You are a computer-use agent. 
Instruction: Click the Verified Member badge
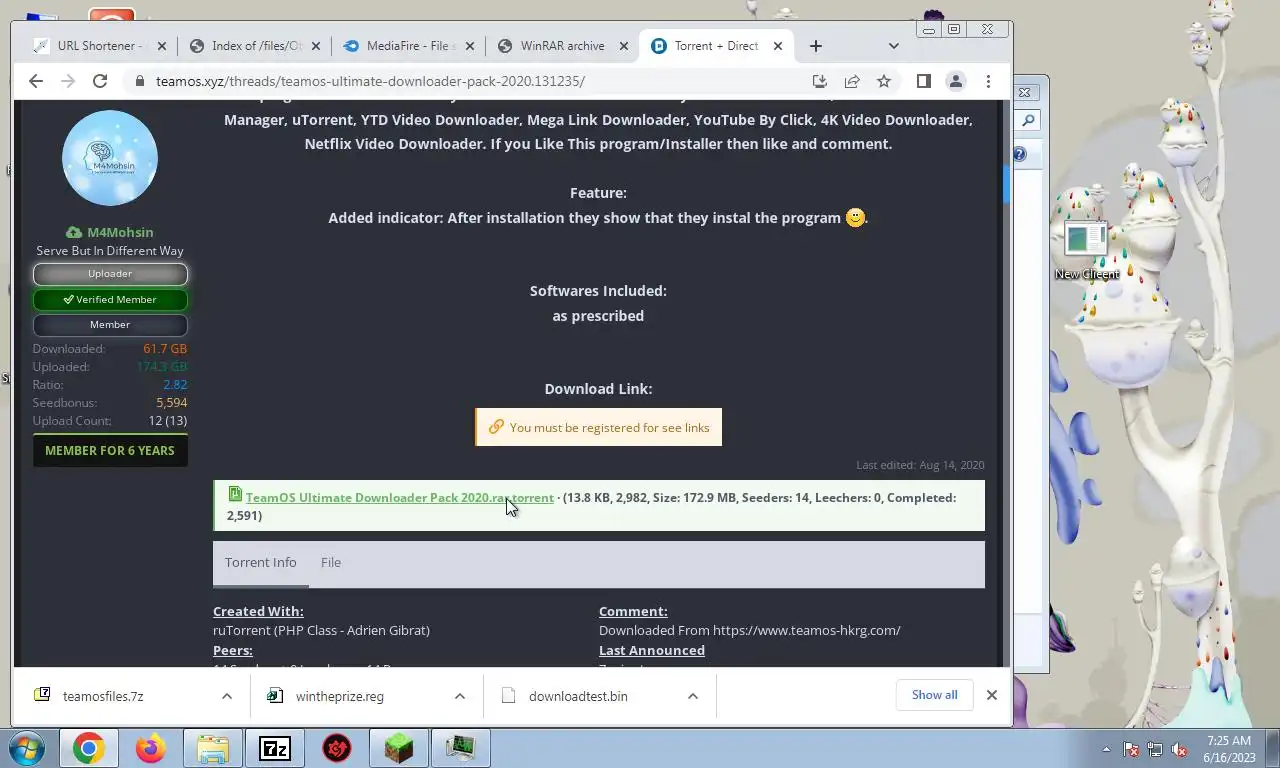[110, 299]
